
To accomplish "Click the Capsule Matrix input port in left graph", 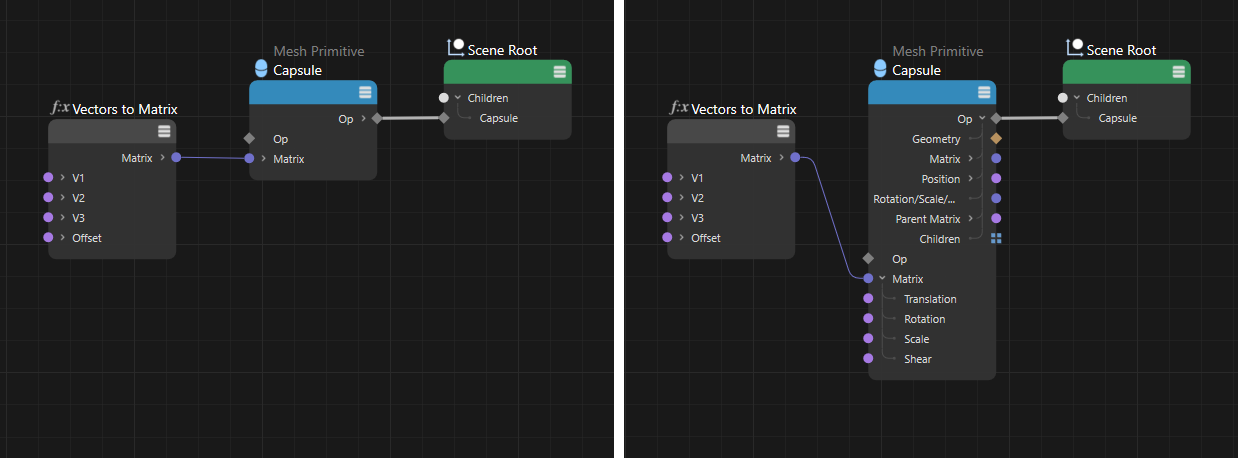I will [249, 158].
